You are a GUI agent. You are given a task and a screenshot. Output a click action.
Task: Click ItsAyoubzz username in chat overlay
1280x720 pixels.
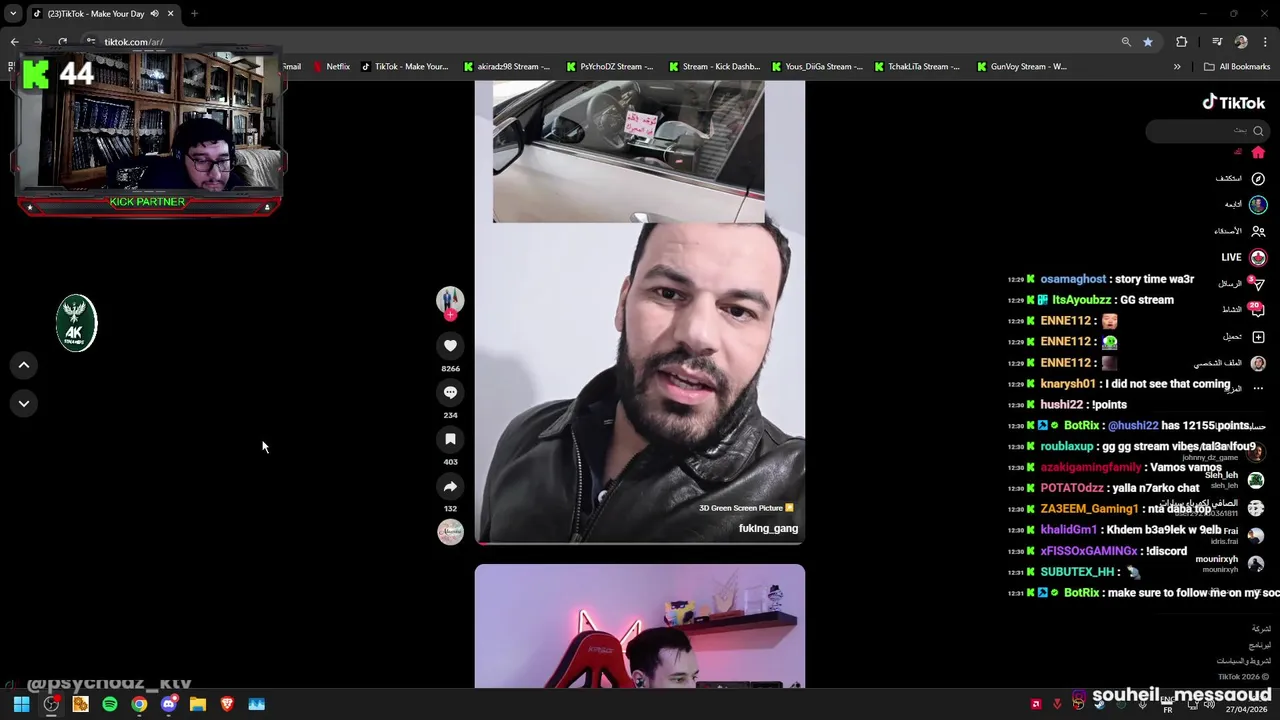point(1081,300)
